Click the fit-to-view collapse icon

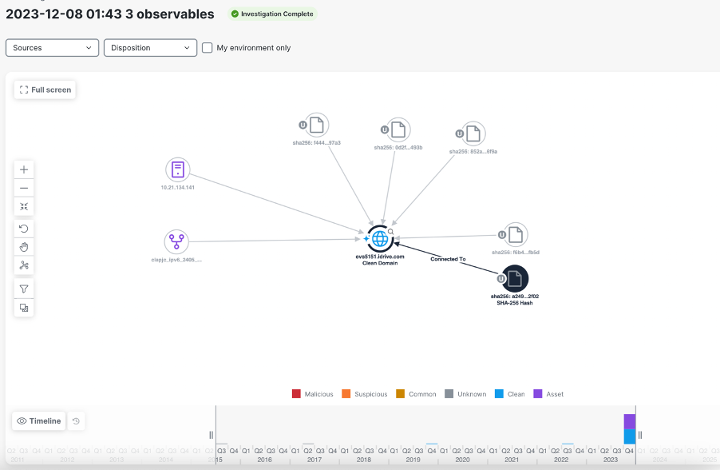point(24,206)
